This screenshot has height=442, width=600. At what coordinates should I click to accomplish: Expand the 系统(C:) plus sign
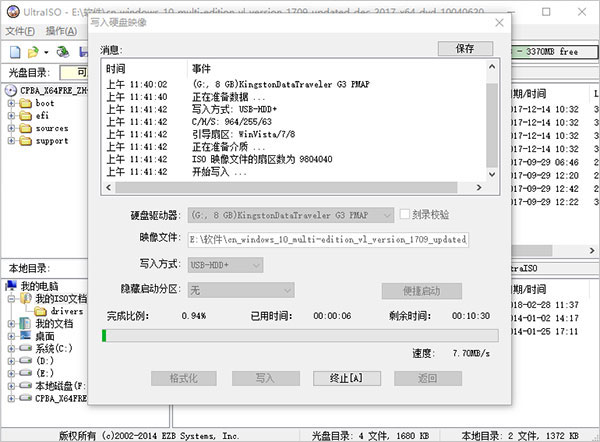[x=11, y=348]
